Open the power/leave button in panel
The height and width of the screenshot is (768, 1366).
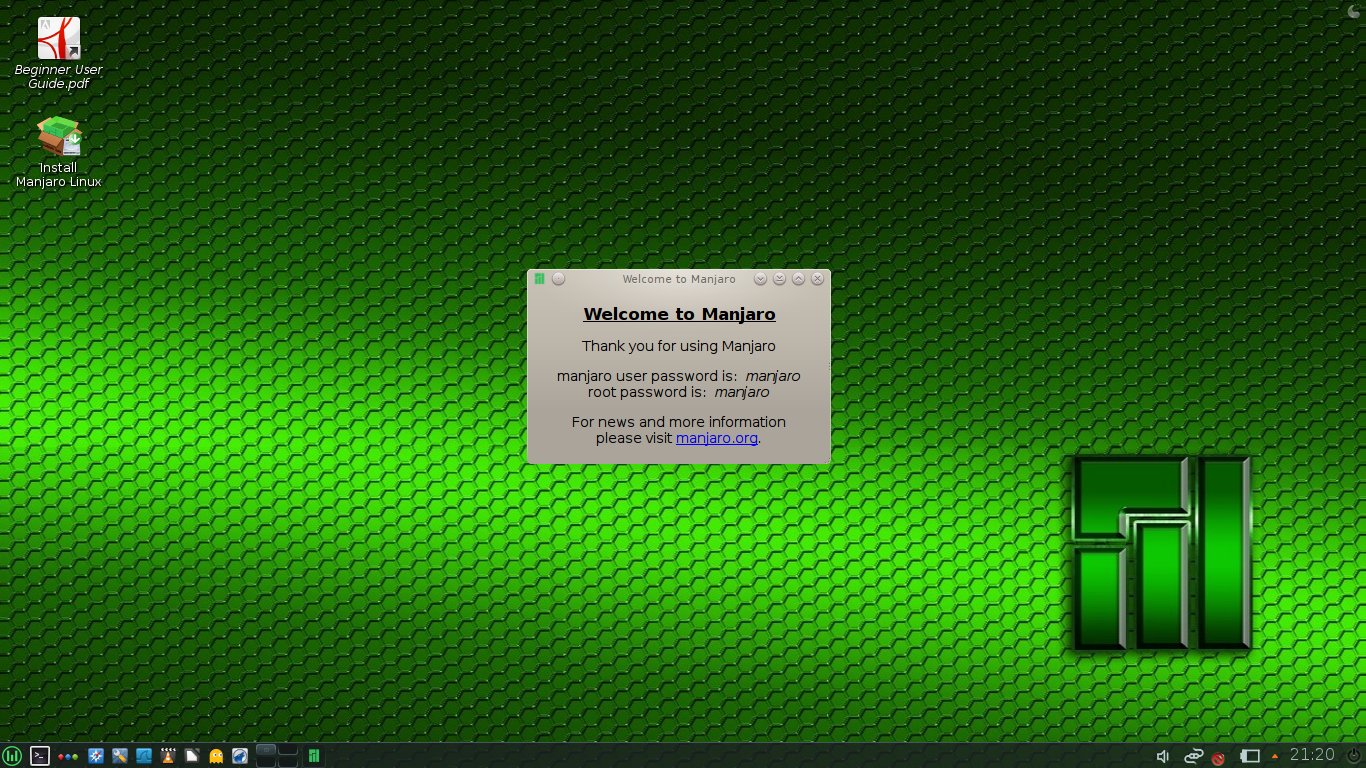click(x=1354, y=756)
